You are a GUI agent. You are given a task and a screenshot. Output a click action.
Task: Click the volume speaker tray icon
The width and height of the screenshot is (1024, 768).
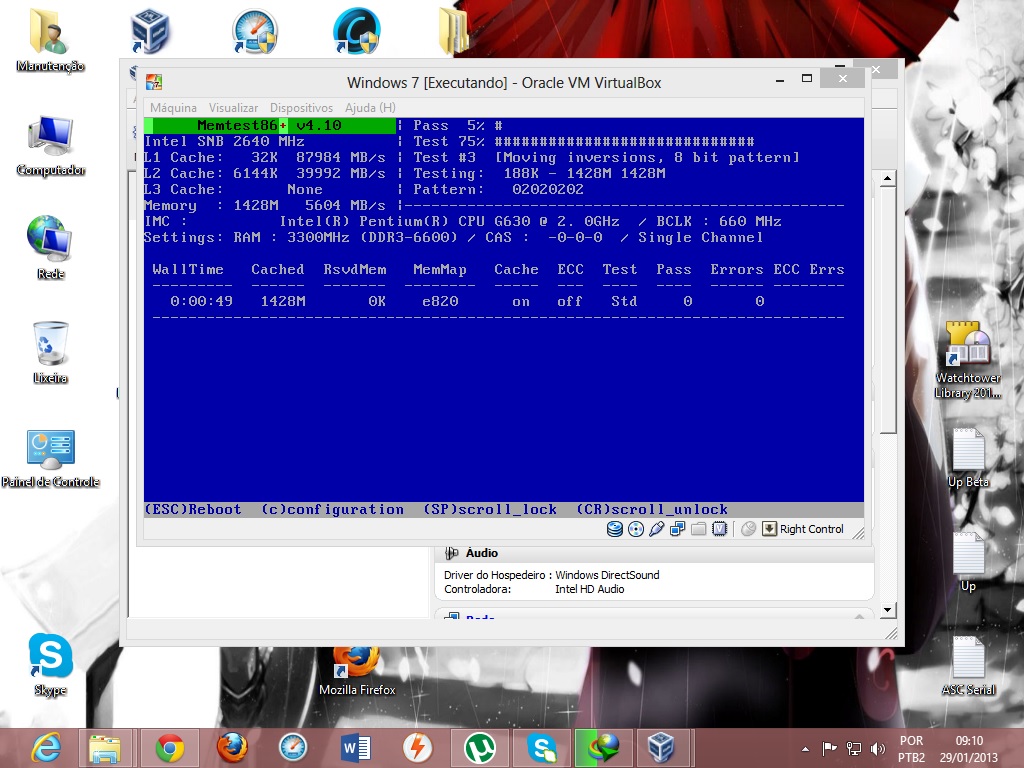coord(878,749)
